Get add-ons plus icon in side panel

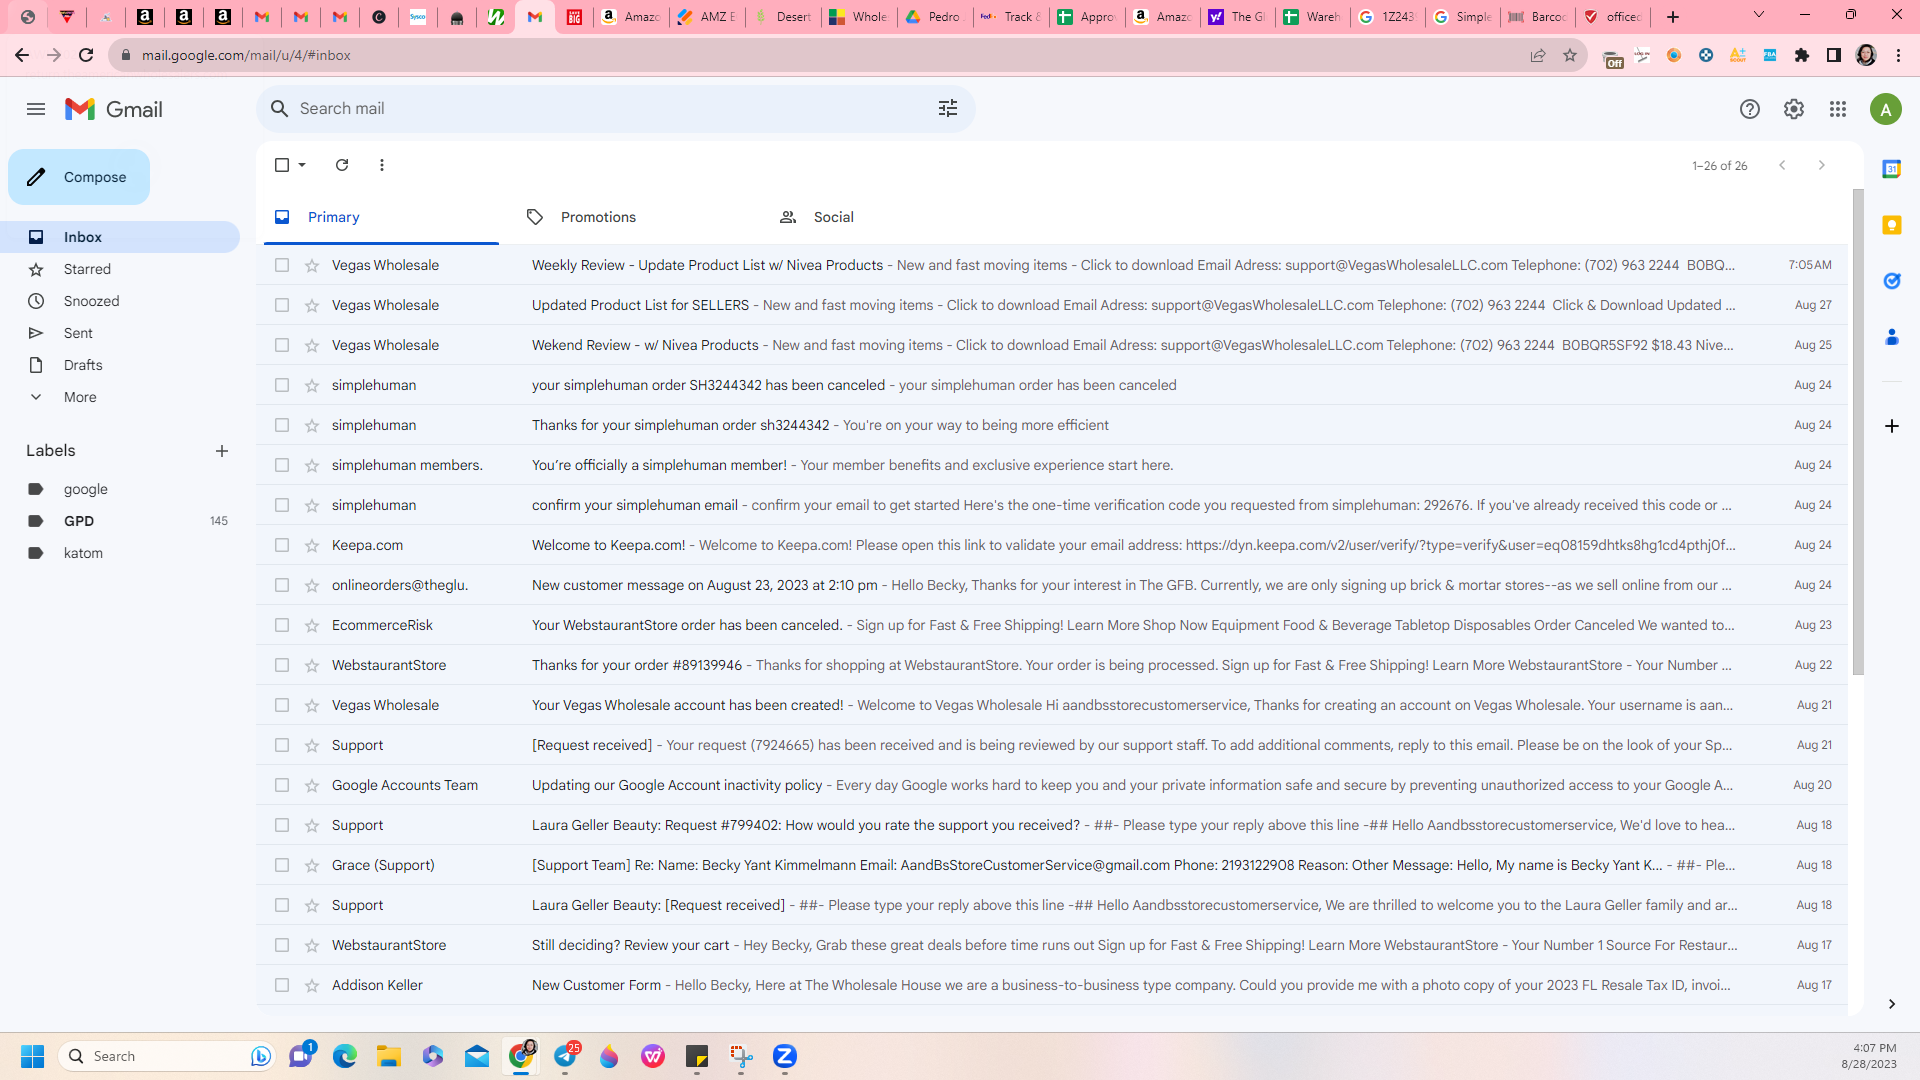click(1891, 426)
